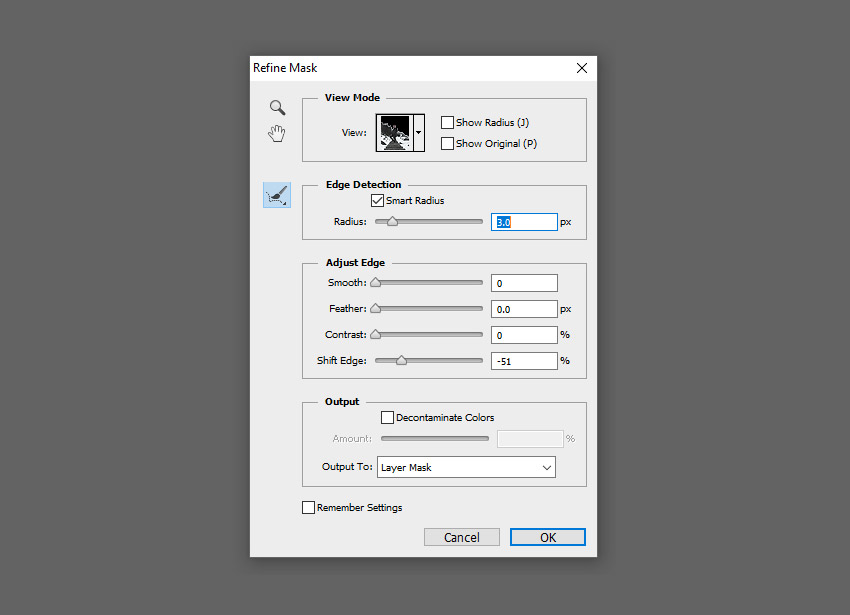Click the Radius slider handle
Viewport: 850px width, 615px height.
[x=392, y=221]
